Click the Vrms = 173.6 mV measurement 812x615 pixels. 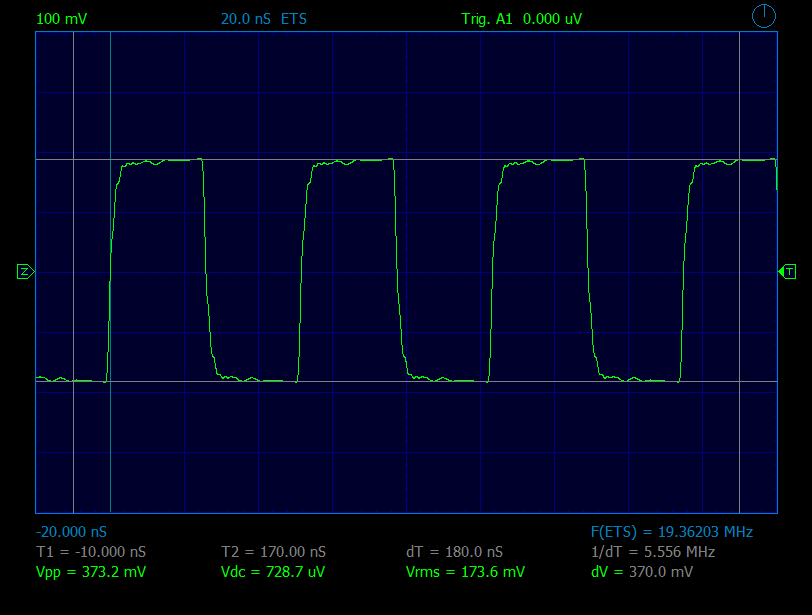(x=465, y=572)
